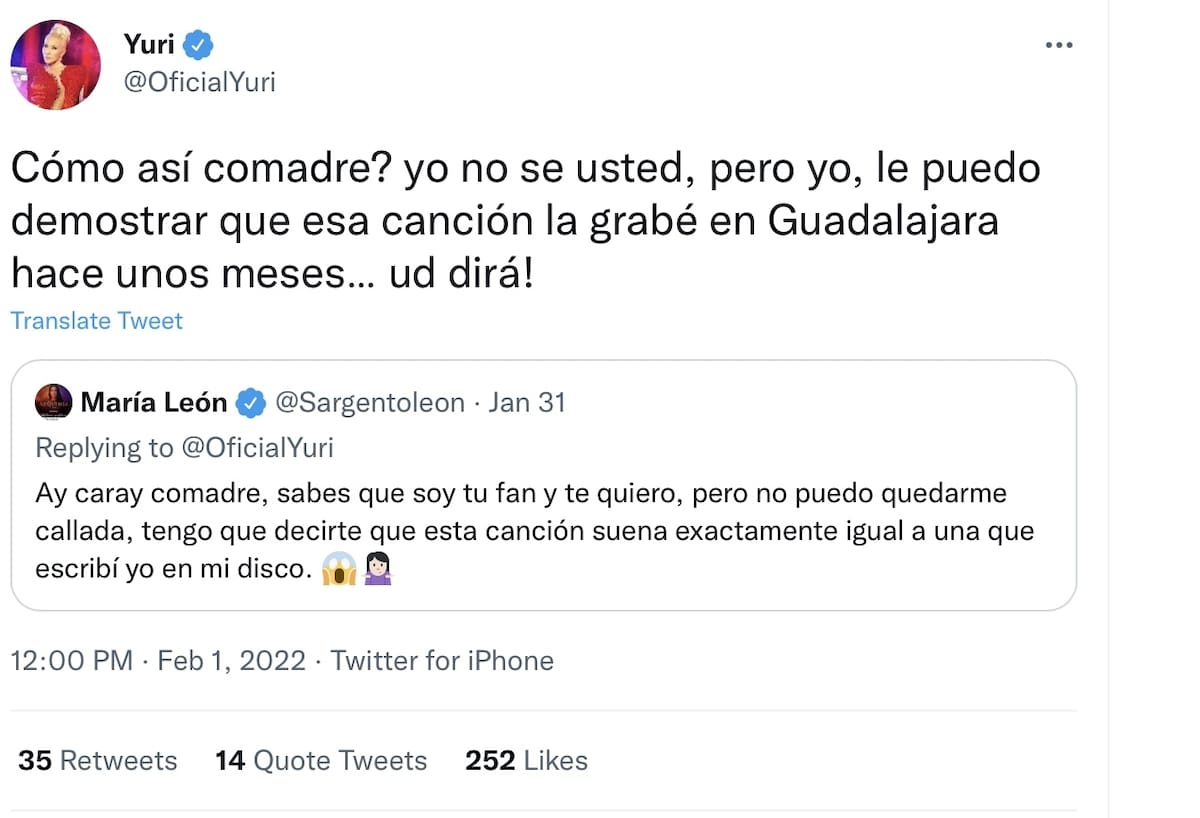Click Yuri's verified badge icon
This screenshot has height=818, width=1200.
point(199,45)
